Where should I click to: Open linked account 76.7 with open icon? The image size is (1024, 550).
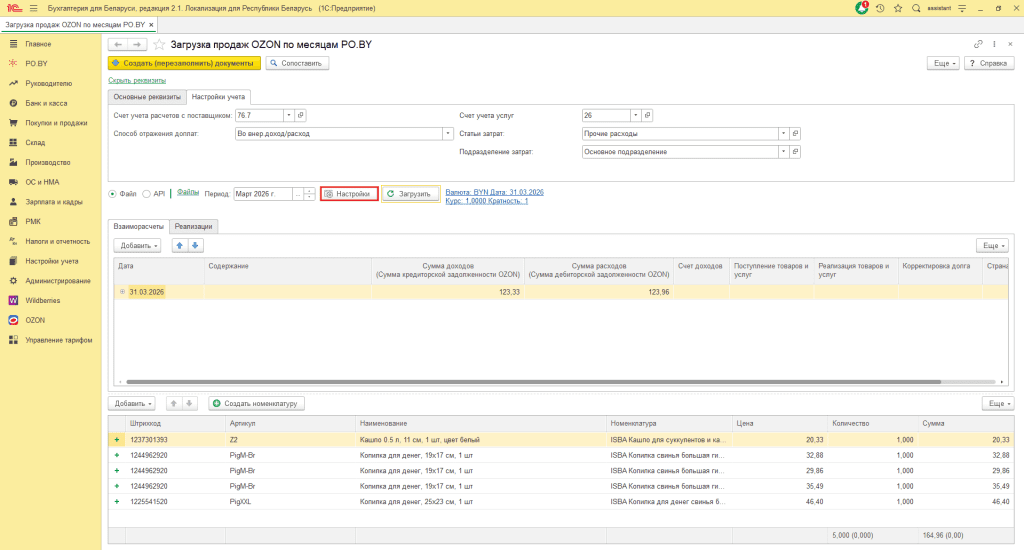click(300, 115)
